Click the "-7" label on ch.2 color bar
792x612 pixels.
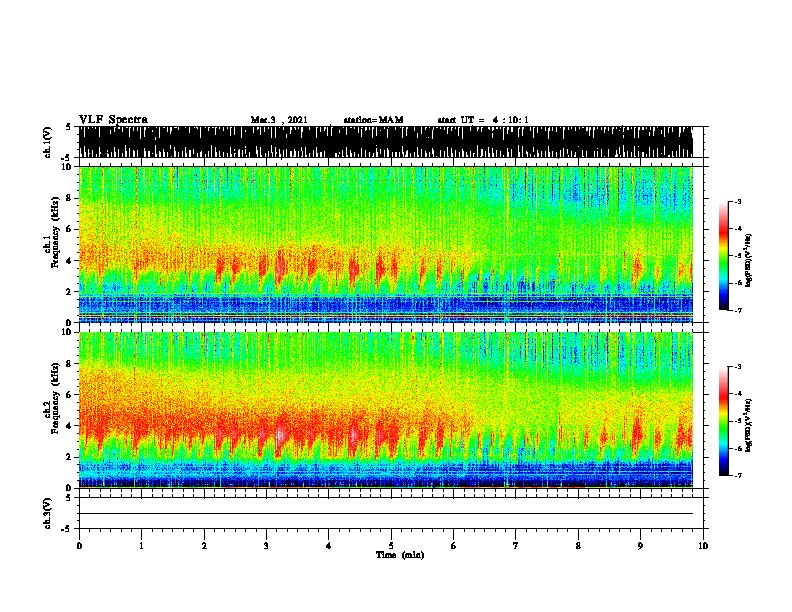click(x=737, y=475)
